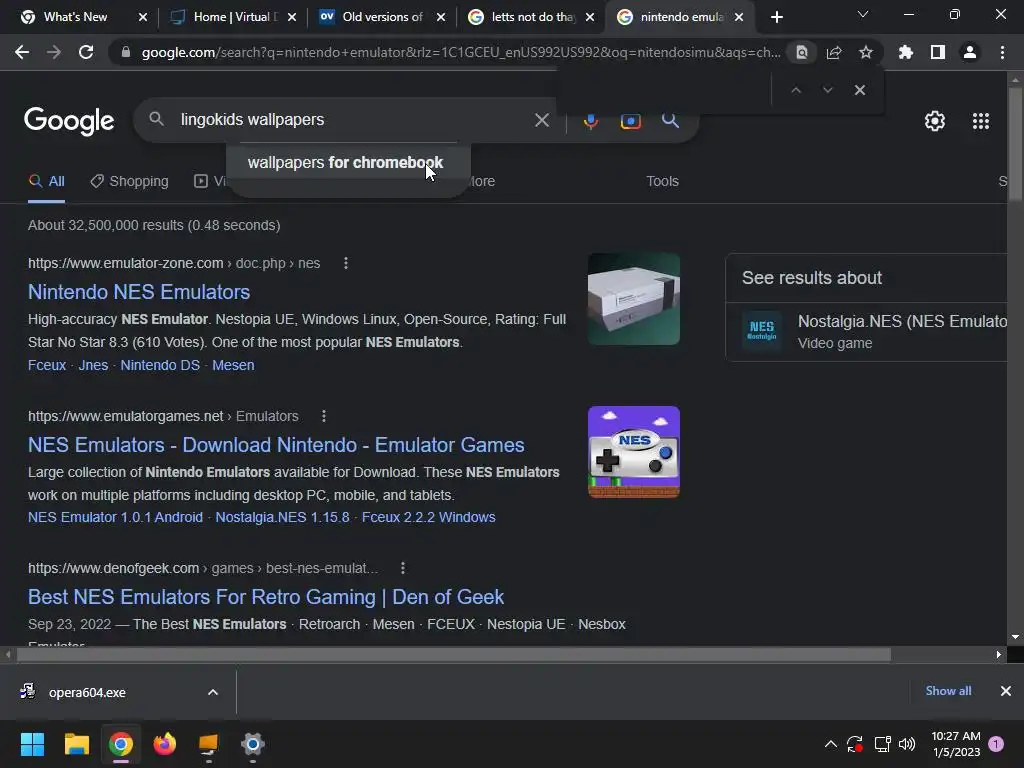The width and height of the screenshot is (1024, 768).
Task: Switch to the What's New tab
Action: [x=75, y=17]
